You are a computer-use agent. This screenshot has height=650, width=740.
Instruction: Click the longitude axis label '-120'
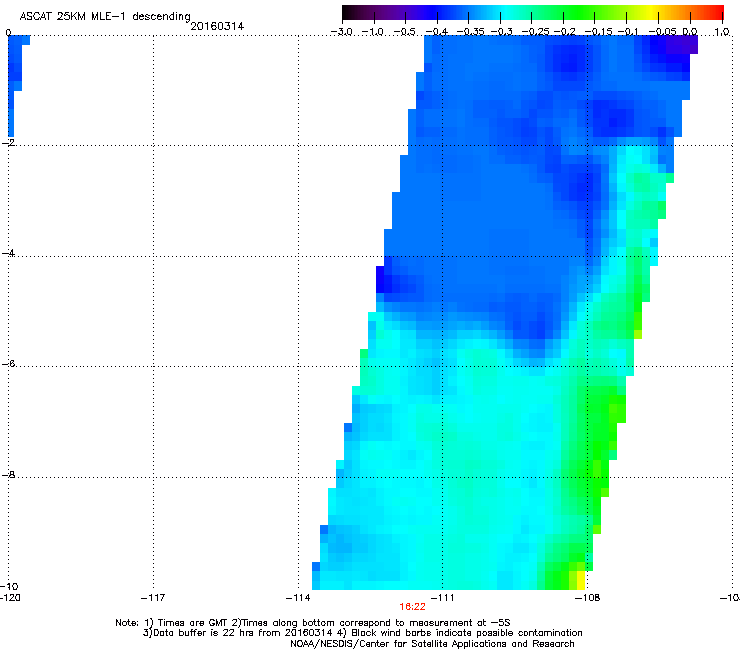10,598
